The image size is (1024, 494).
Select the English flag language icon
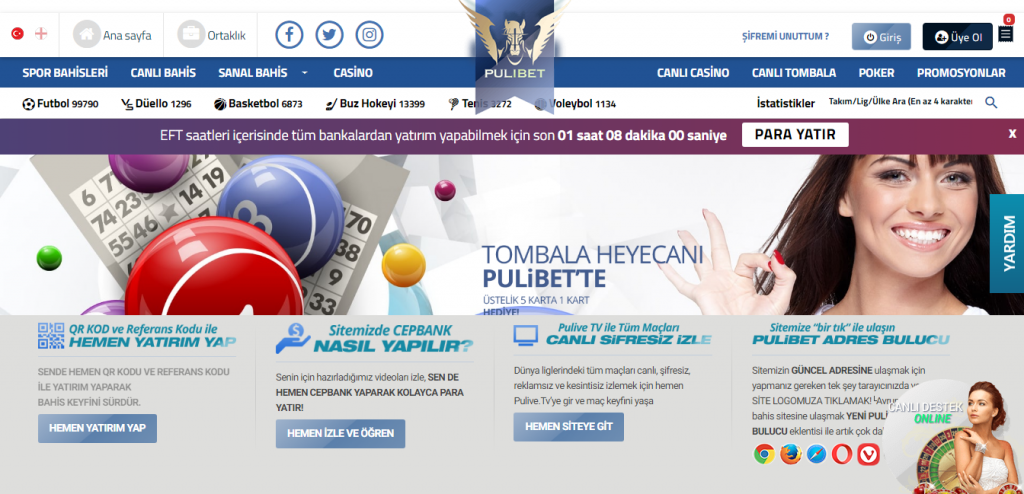[41, 33]
